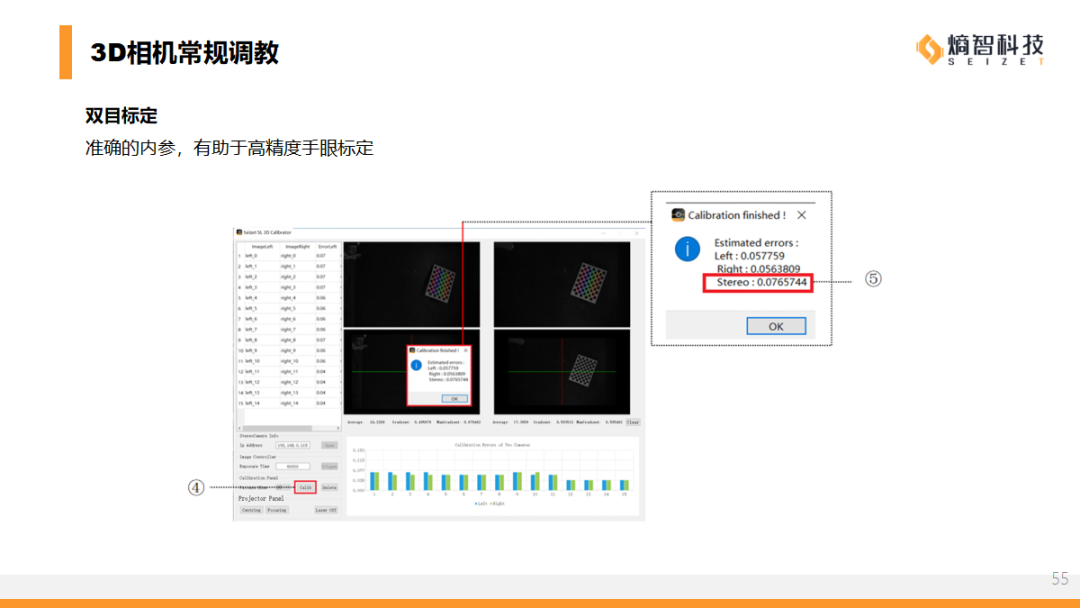1080x608 pixels.
Task: Click the Clear button under right camera view
Action: 633,422
